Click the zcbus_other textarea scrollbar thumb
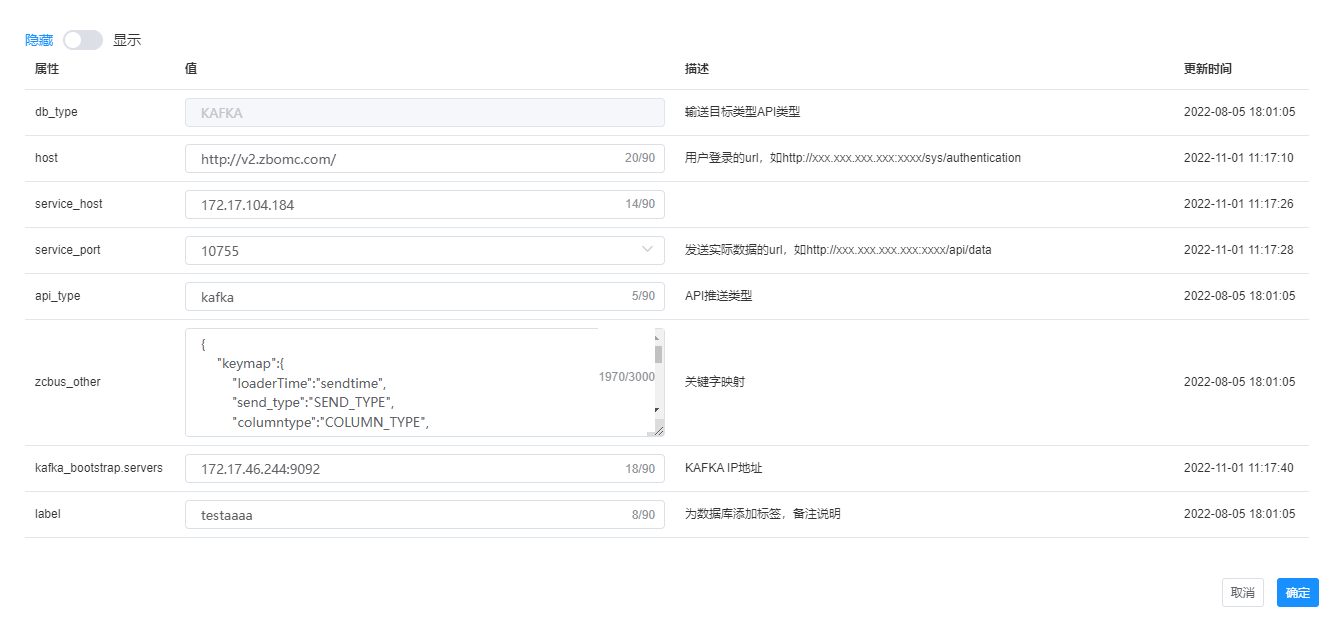The image size is (1329, 617). pyautogui.click(x=658, y=353)
